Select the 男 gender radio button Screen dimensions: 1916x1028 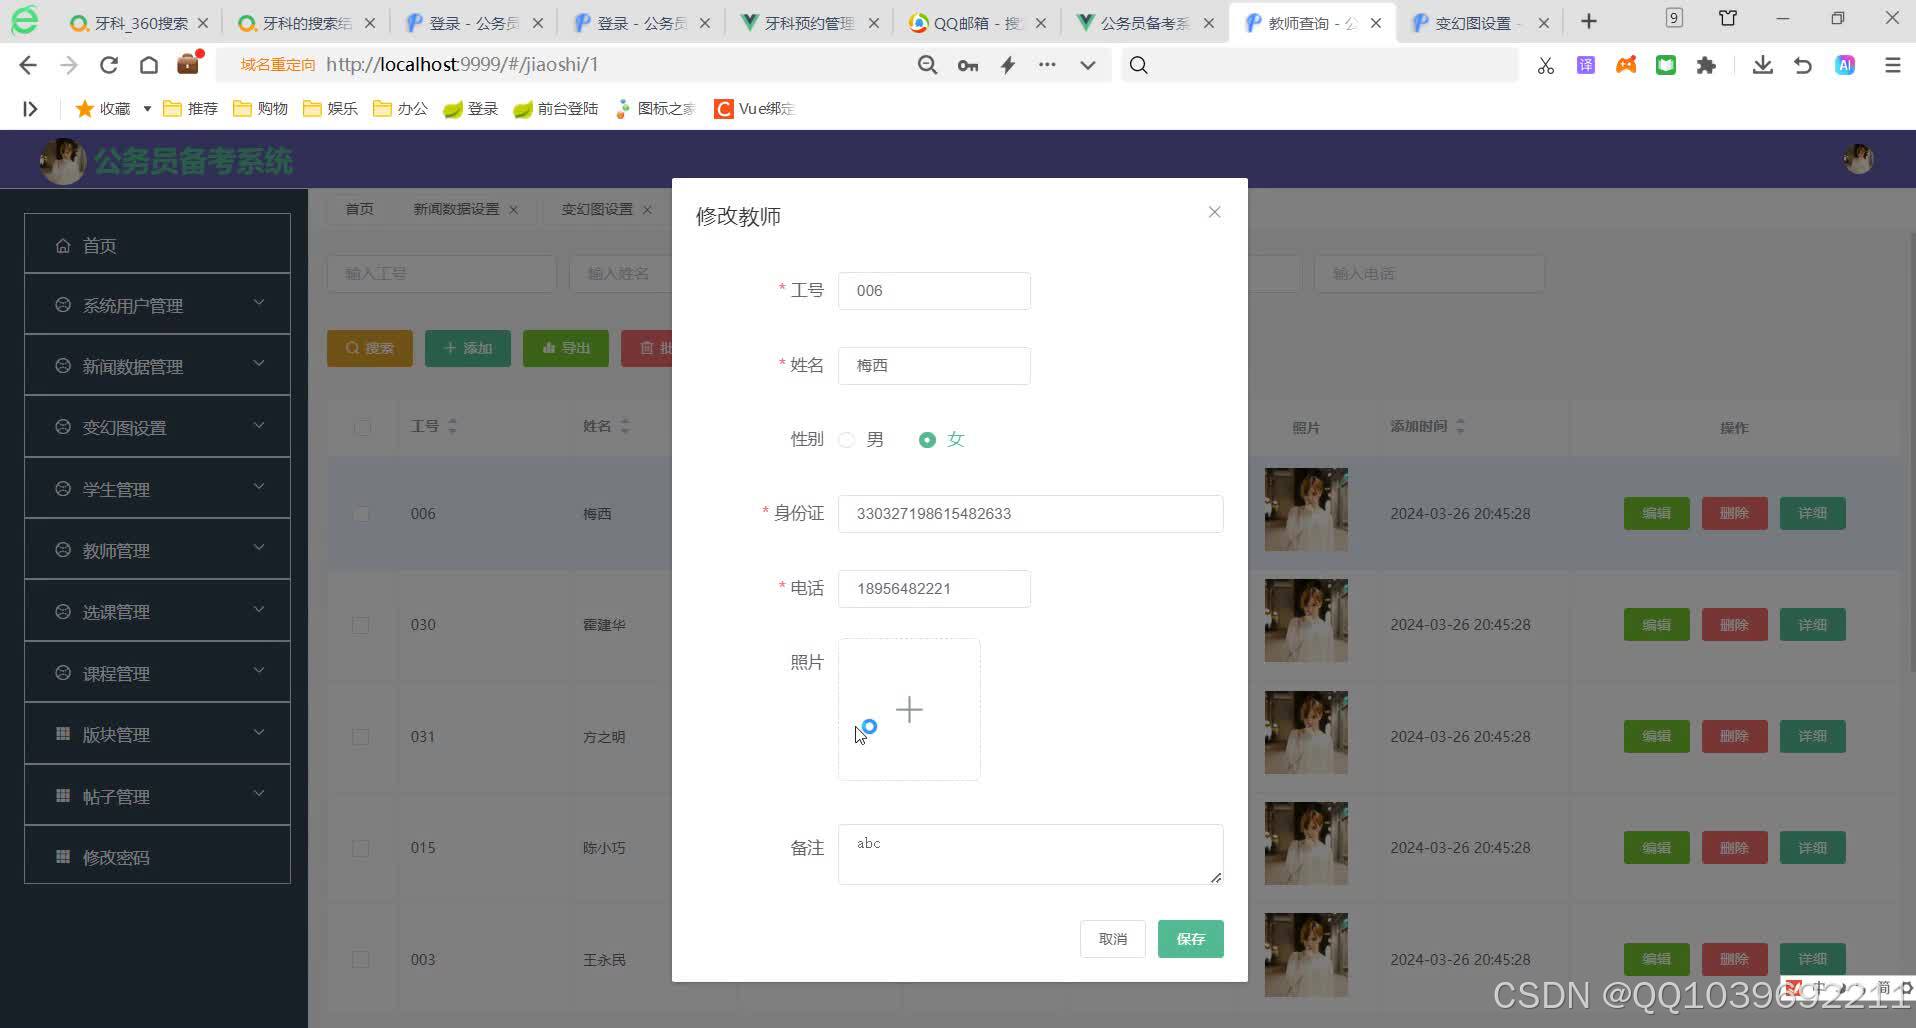point(846,439)
